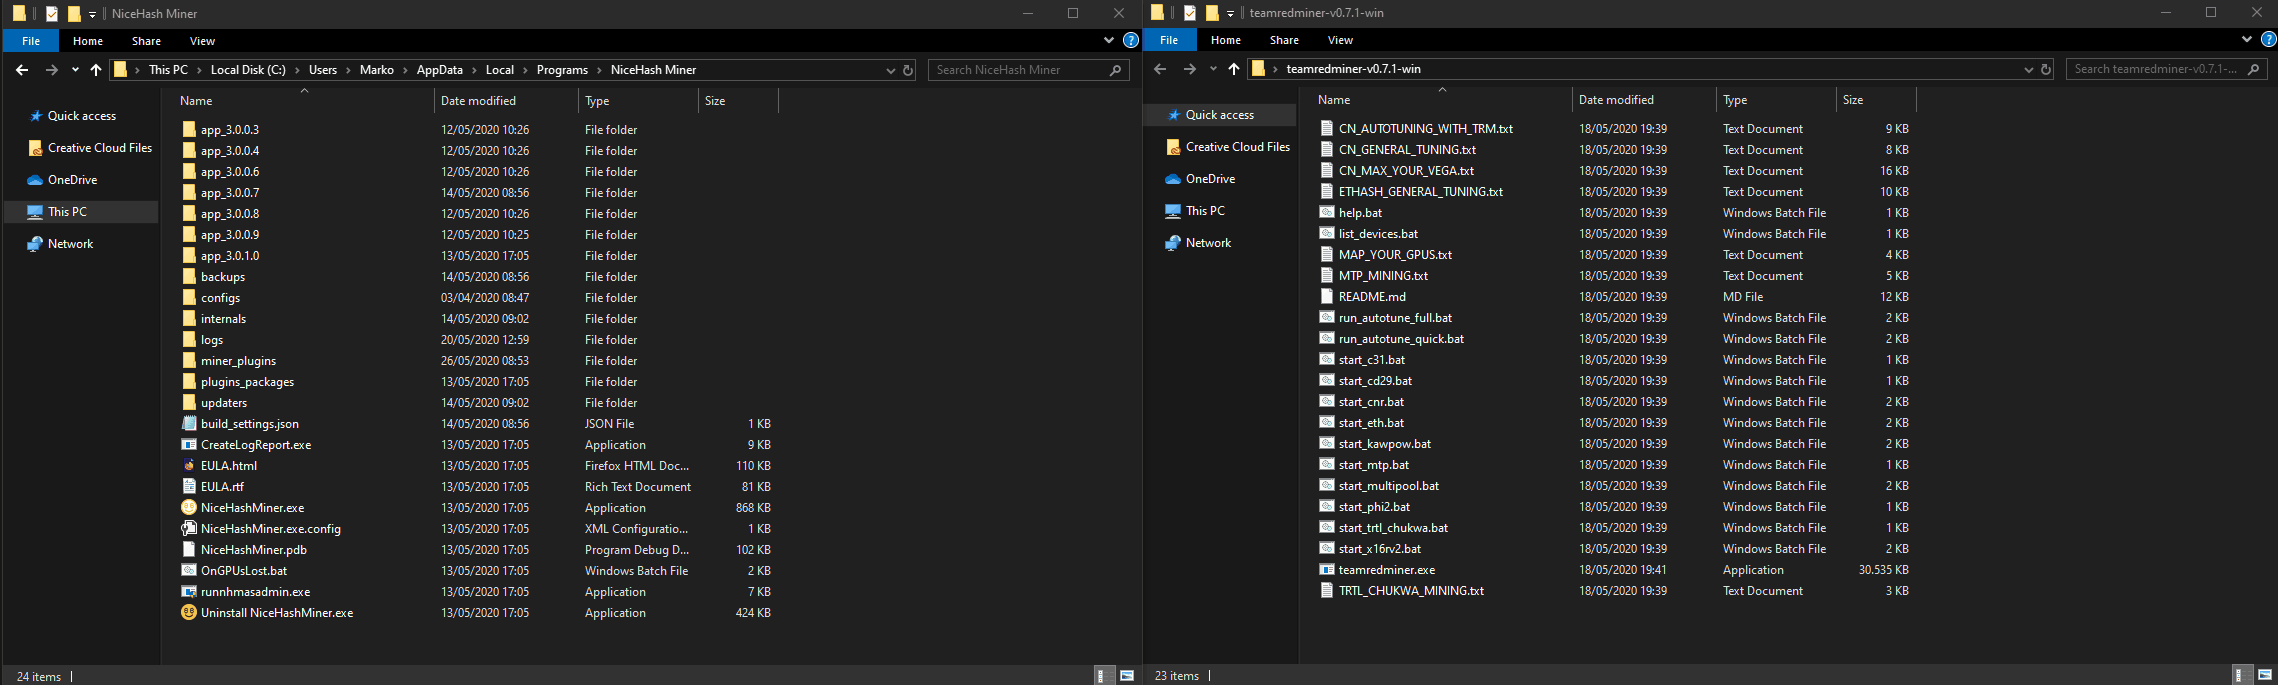Open address bar history dropdown in NiceHash window
This screenshot has height=685, width=2278.
pyautogui.click(x=891, y=70)
